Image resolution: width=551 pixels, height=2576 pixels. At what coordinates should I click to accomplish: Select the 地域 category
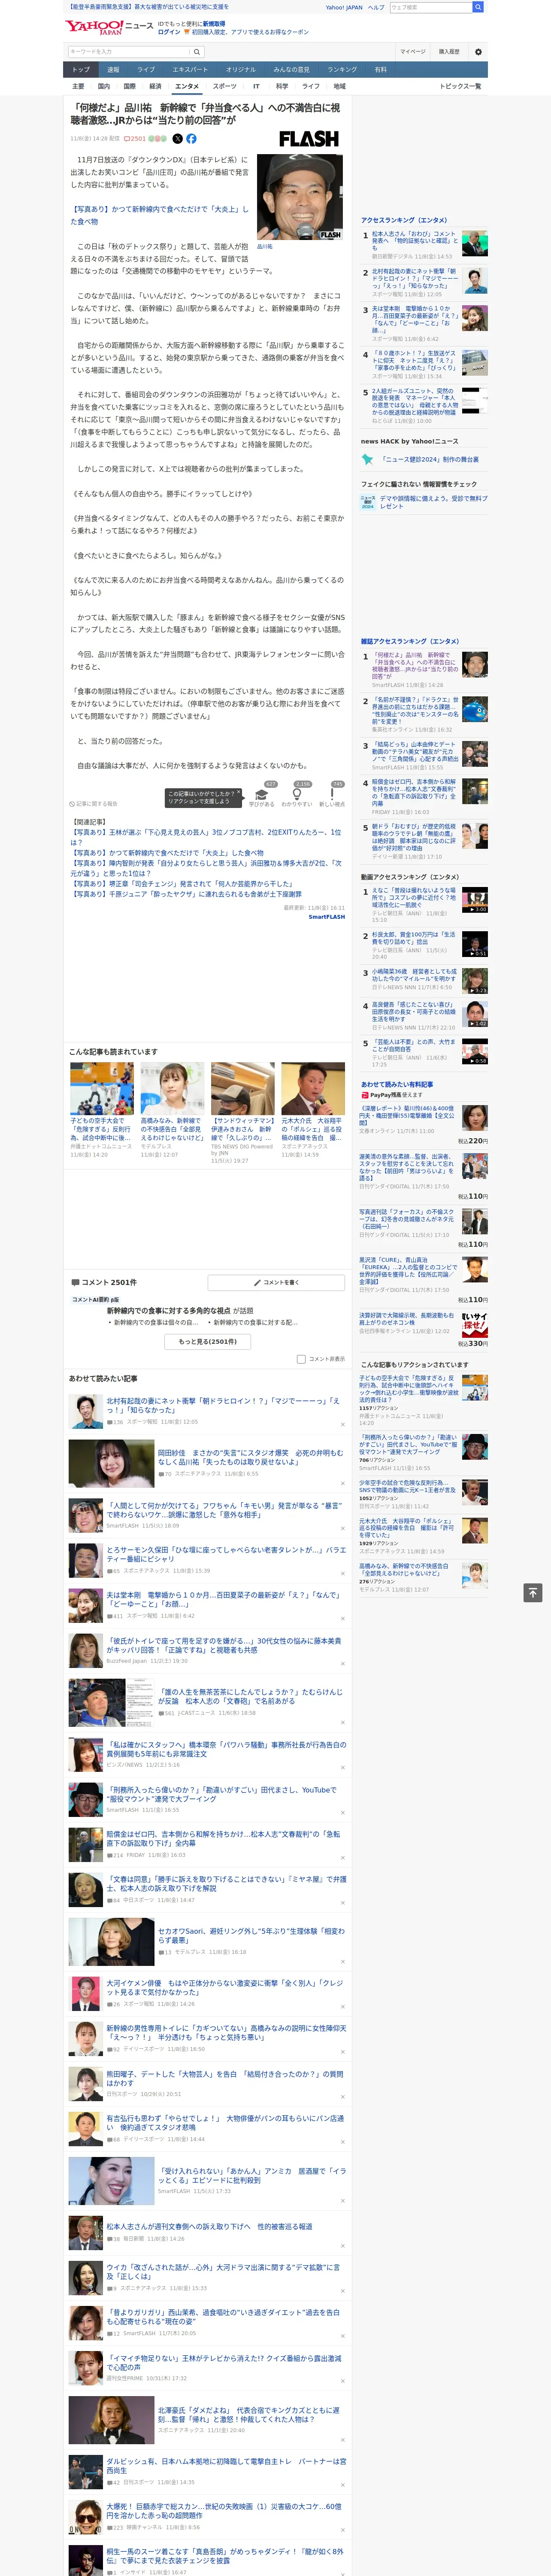339,86
